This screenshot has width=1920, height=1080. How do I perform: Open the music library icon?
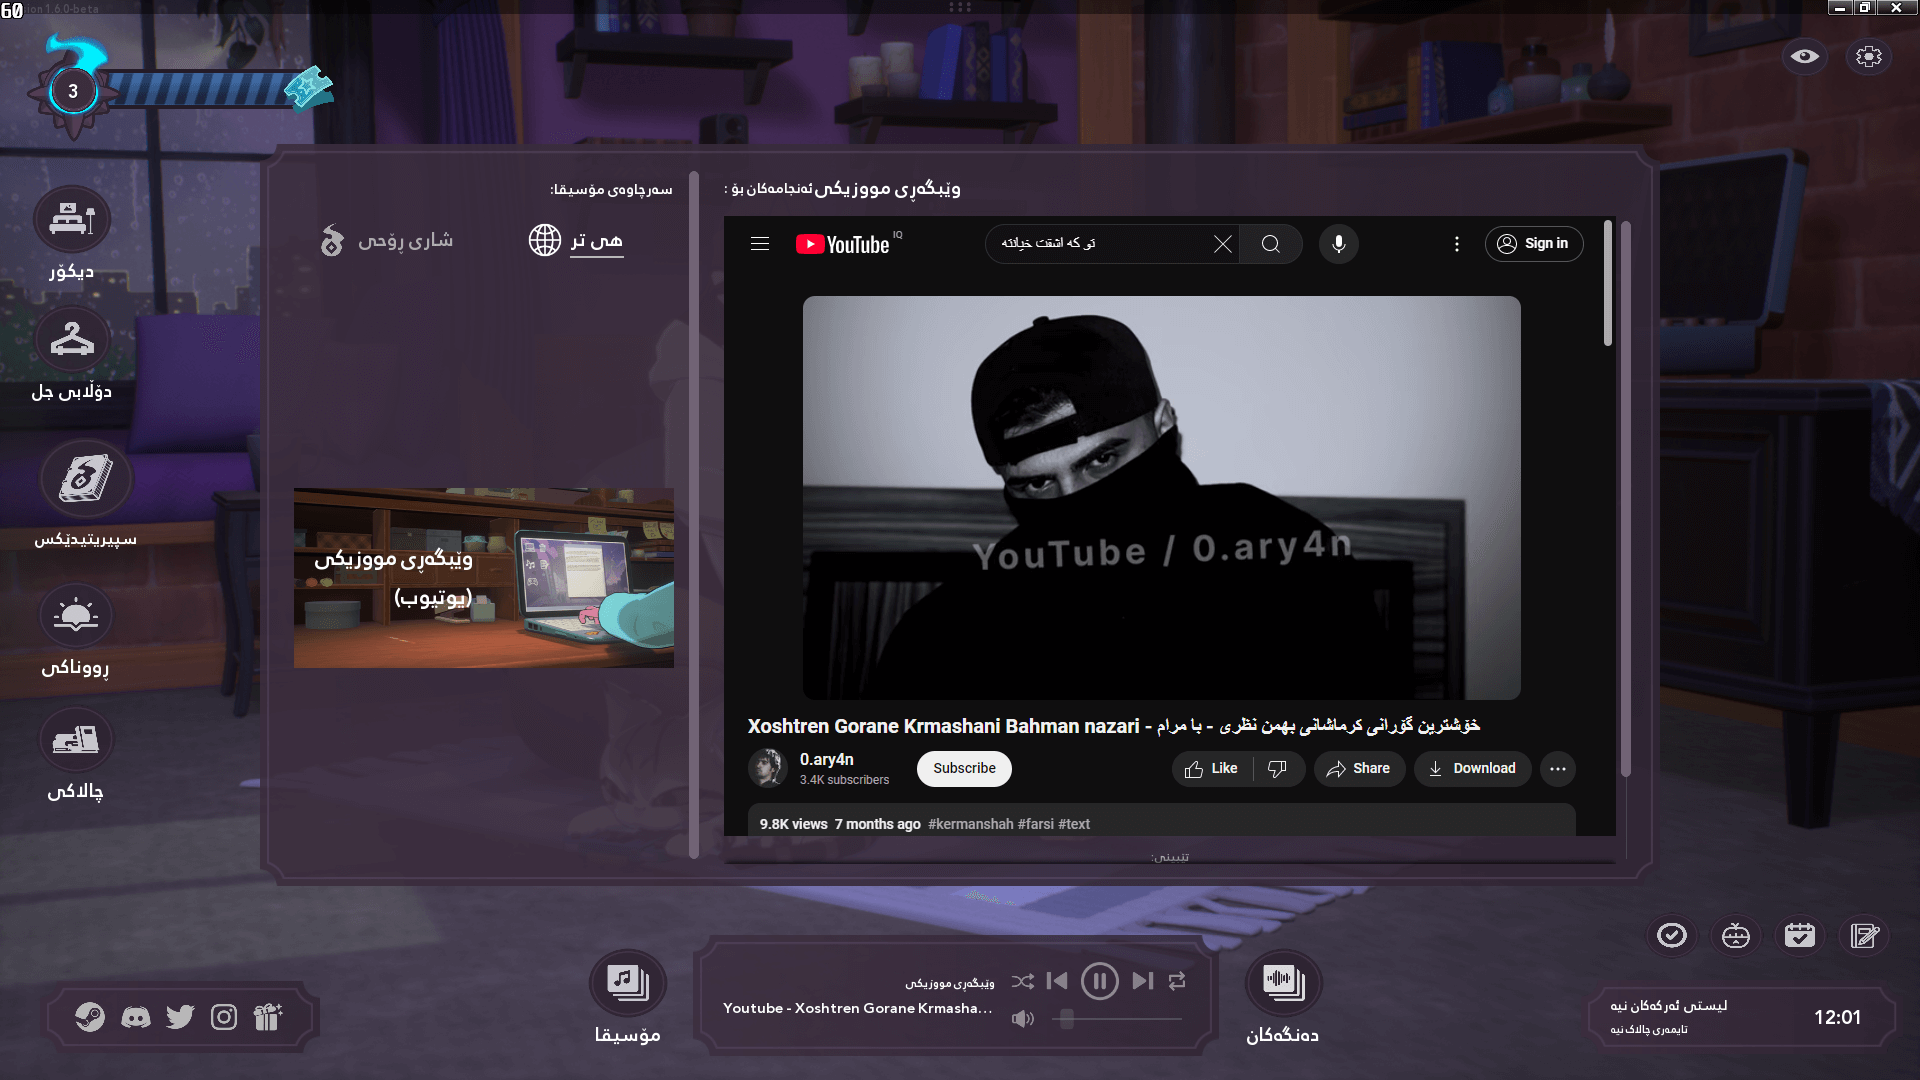(628, 982)
